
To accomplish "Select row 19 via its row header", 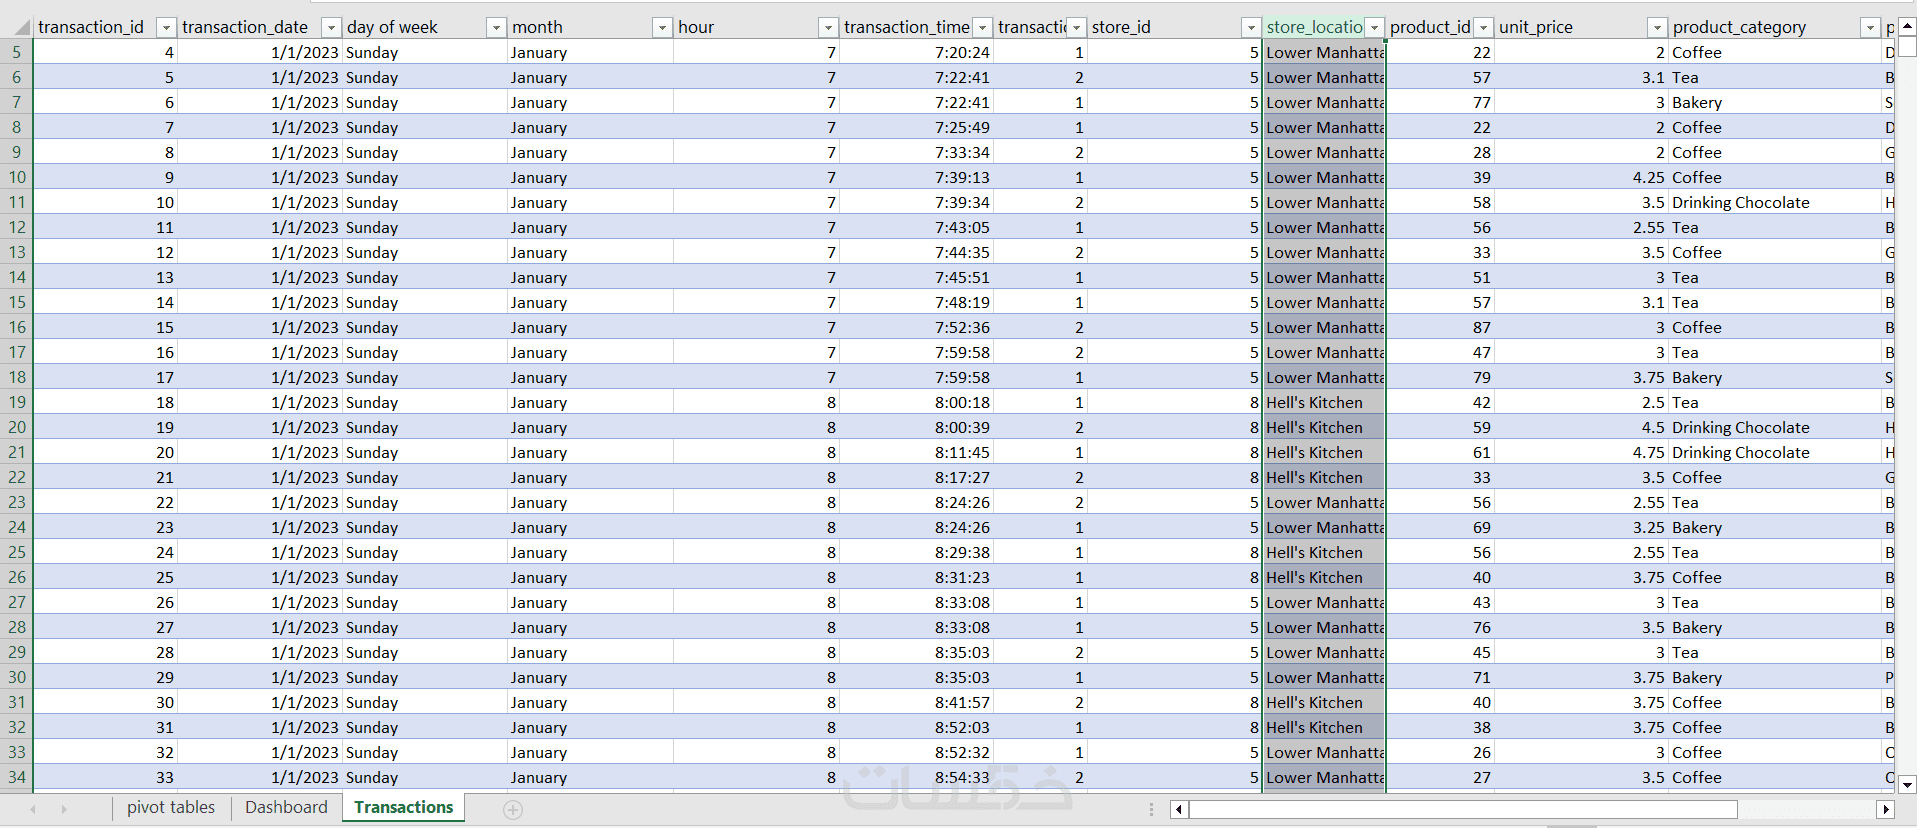I will tap(17, 402).
